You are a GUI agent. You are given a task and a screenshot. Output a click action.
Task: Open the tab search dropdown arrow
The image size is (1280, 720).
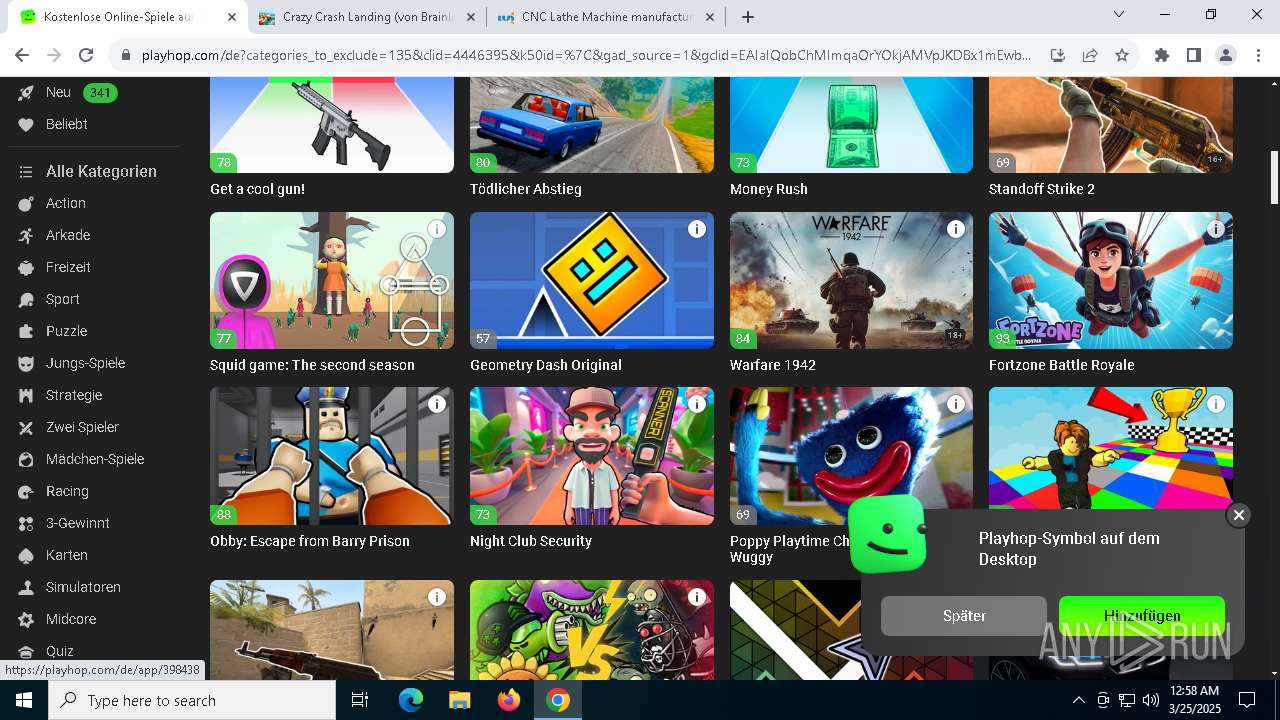click(1119, 14)
